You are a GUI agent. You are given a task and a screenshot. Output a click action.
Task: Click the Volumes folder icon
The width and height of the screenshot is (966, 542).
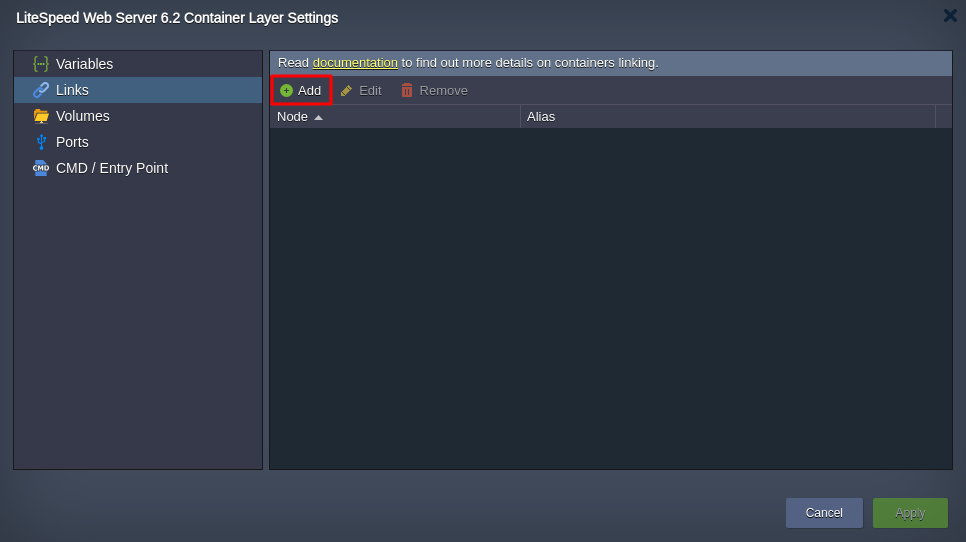41,116
